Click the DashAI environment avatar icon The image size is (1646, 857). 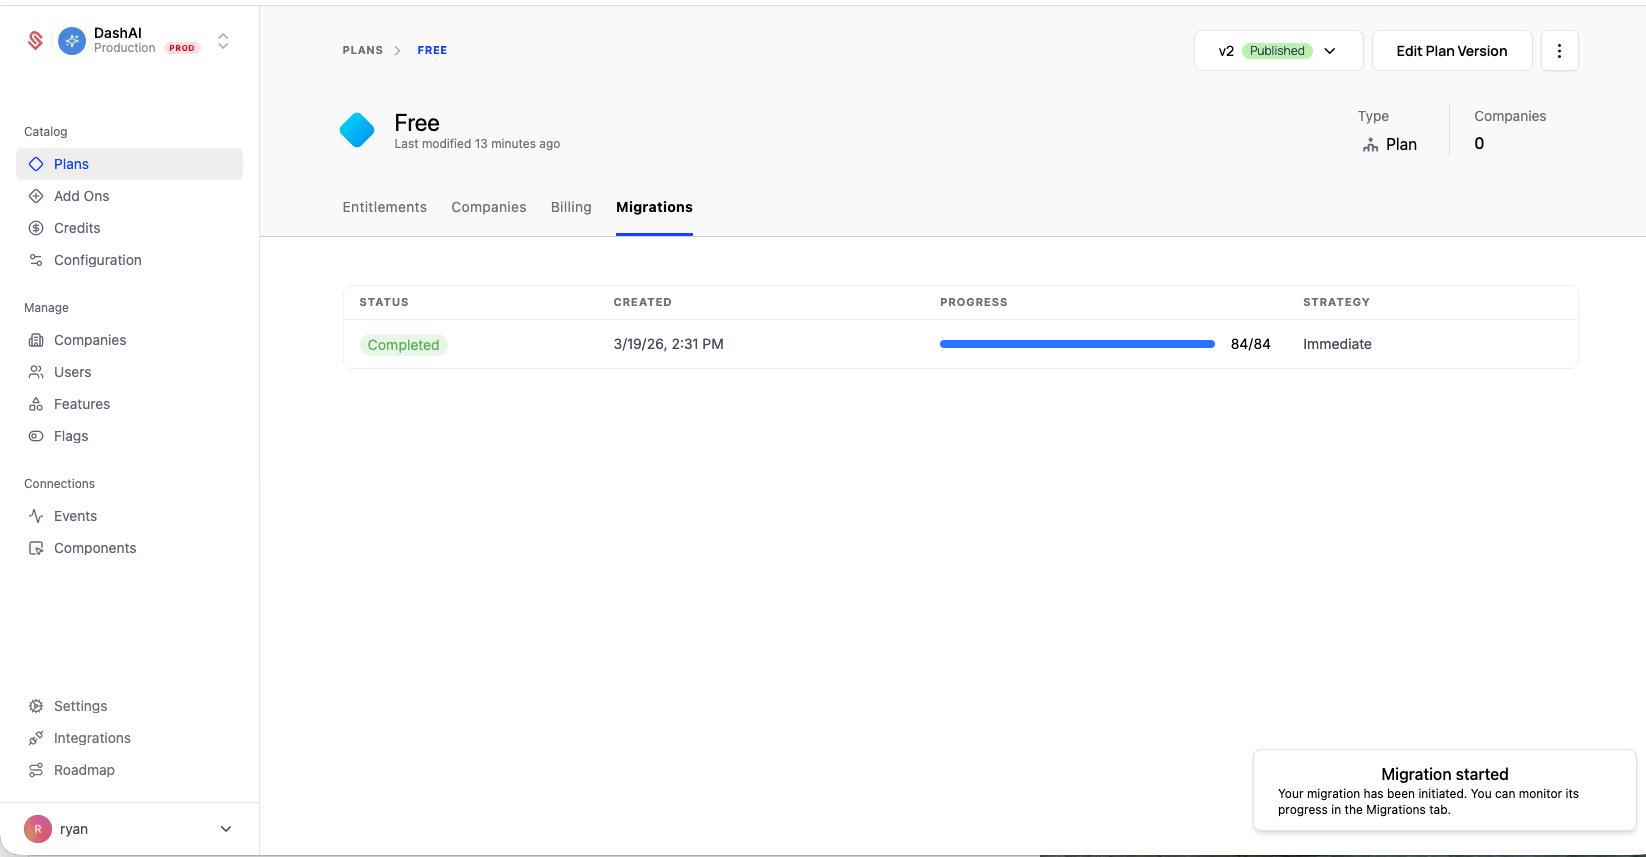tap(72, 41)
